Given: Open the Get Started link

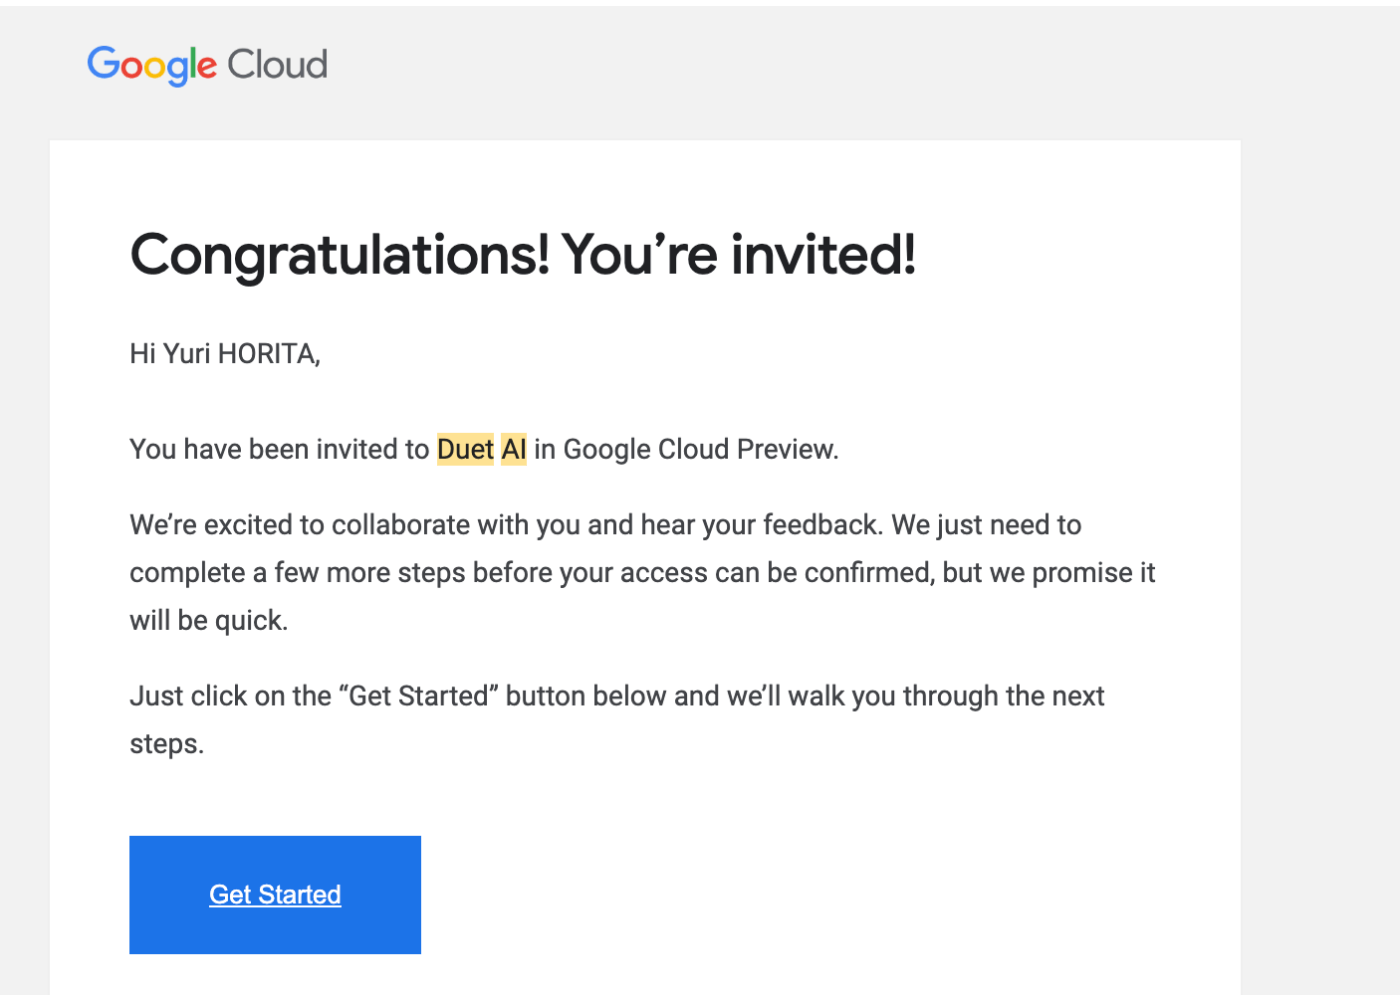Looking at the screenshot, I should (x=275, y=894).
